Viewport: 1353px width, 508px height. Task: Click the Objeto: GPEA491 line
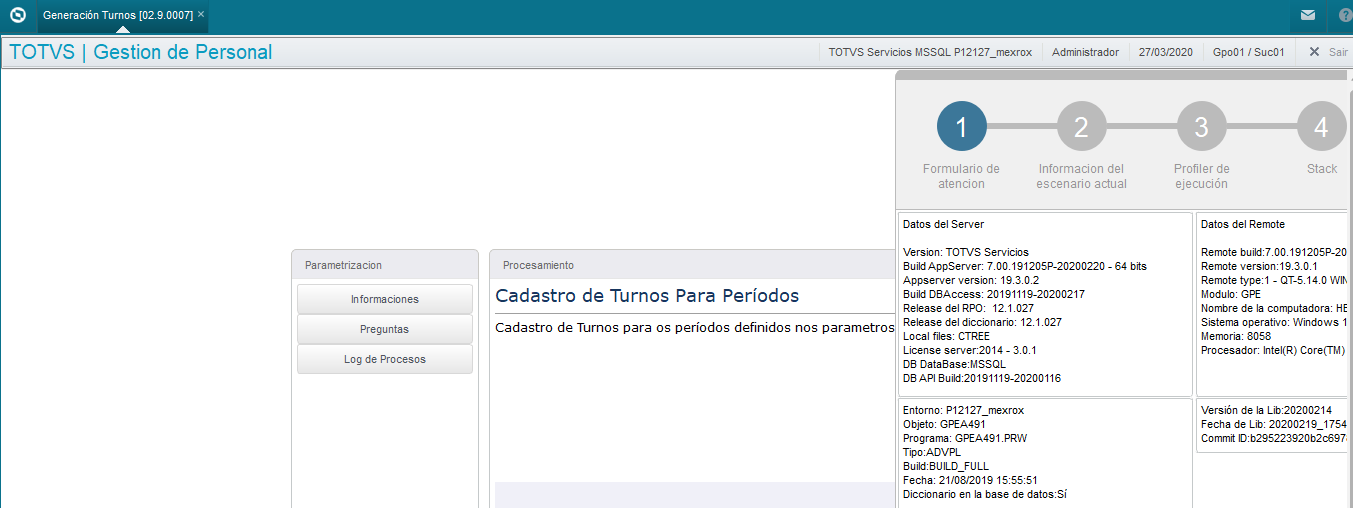(x=945, y=424)
